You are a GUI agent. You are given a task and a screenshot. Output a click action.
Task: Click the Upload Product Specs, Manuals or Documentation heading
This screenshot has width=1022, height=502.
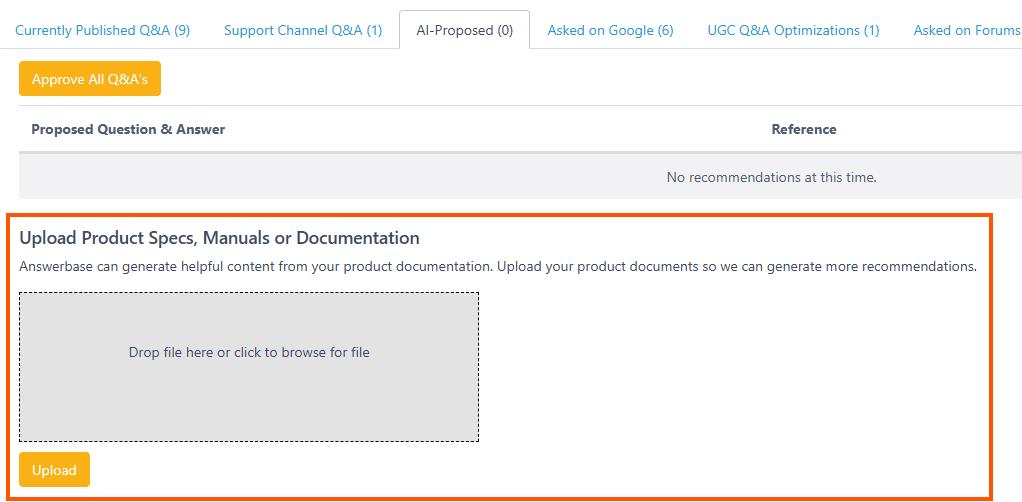click(219, 237)
